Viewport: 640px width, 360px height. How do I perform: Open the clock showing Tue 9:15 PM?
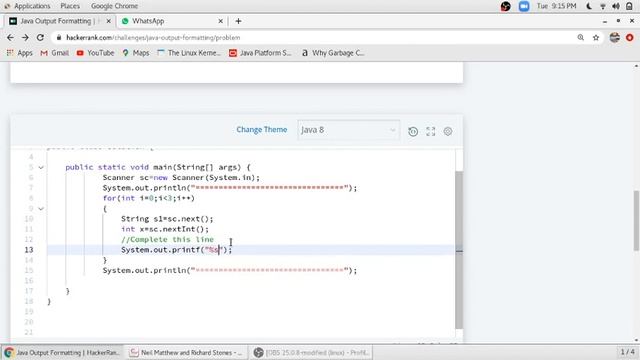(x=556, y=6)
